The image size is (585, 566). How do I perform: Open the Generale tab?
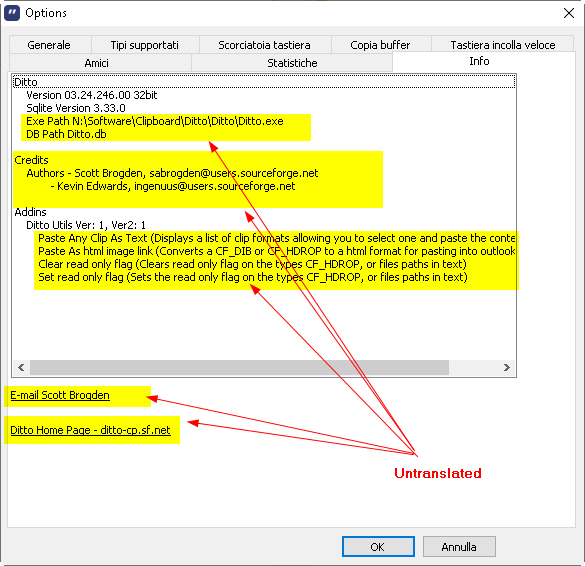49,45
